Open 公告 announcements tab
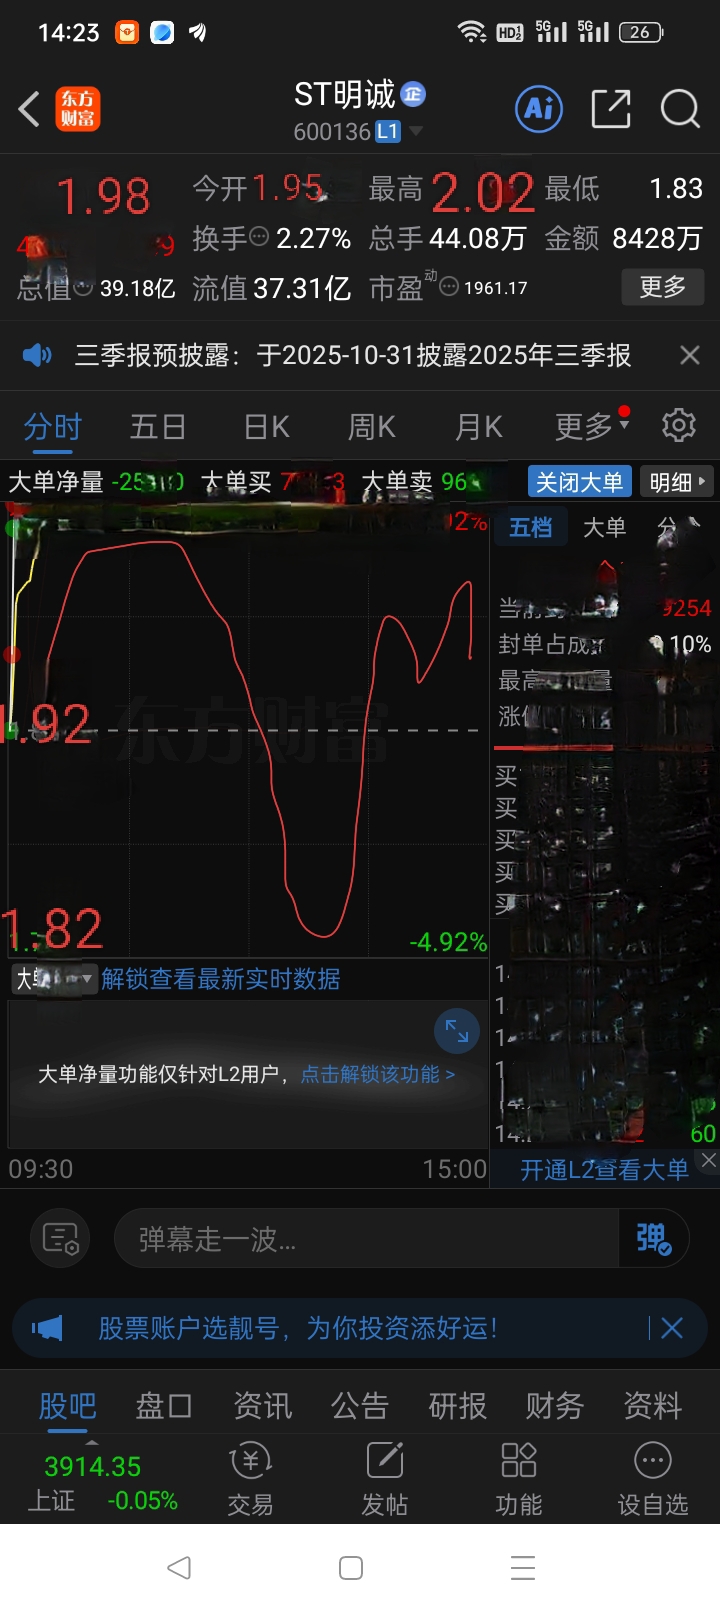Viewport: 720px width, 1612px height. tap(360, 1405)
